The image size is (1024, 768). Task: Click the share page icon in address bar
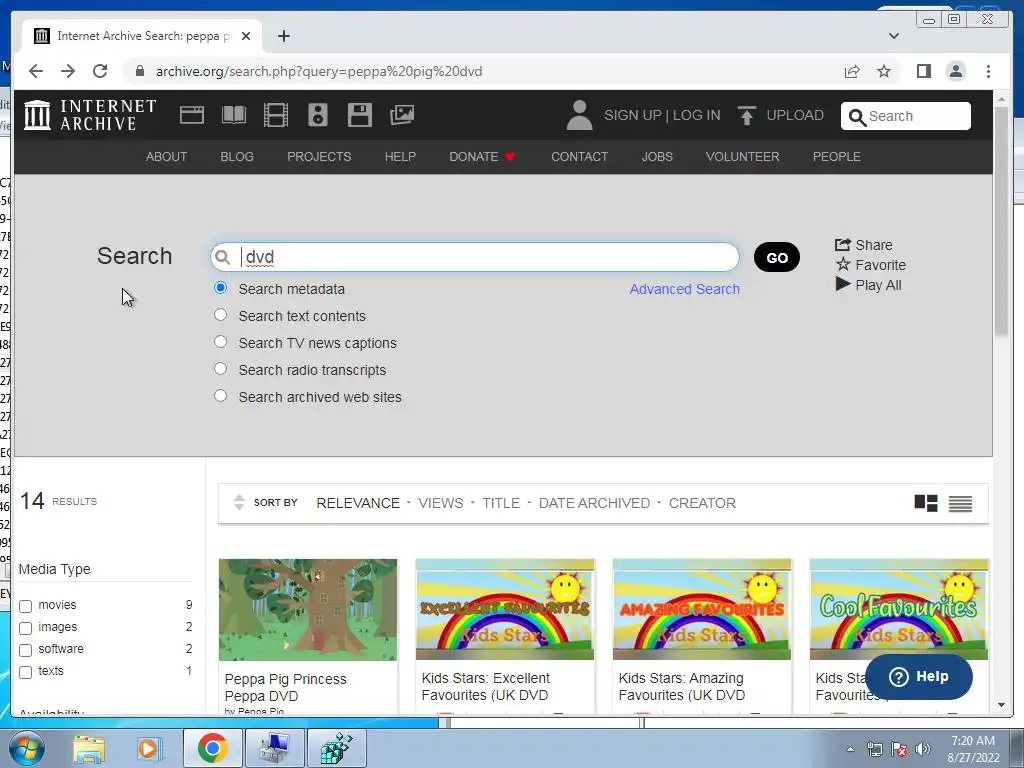tap(852, 71)
